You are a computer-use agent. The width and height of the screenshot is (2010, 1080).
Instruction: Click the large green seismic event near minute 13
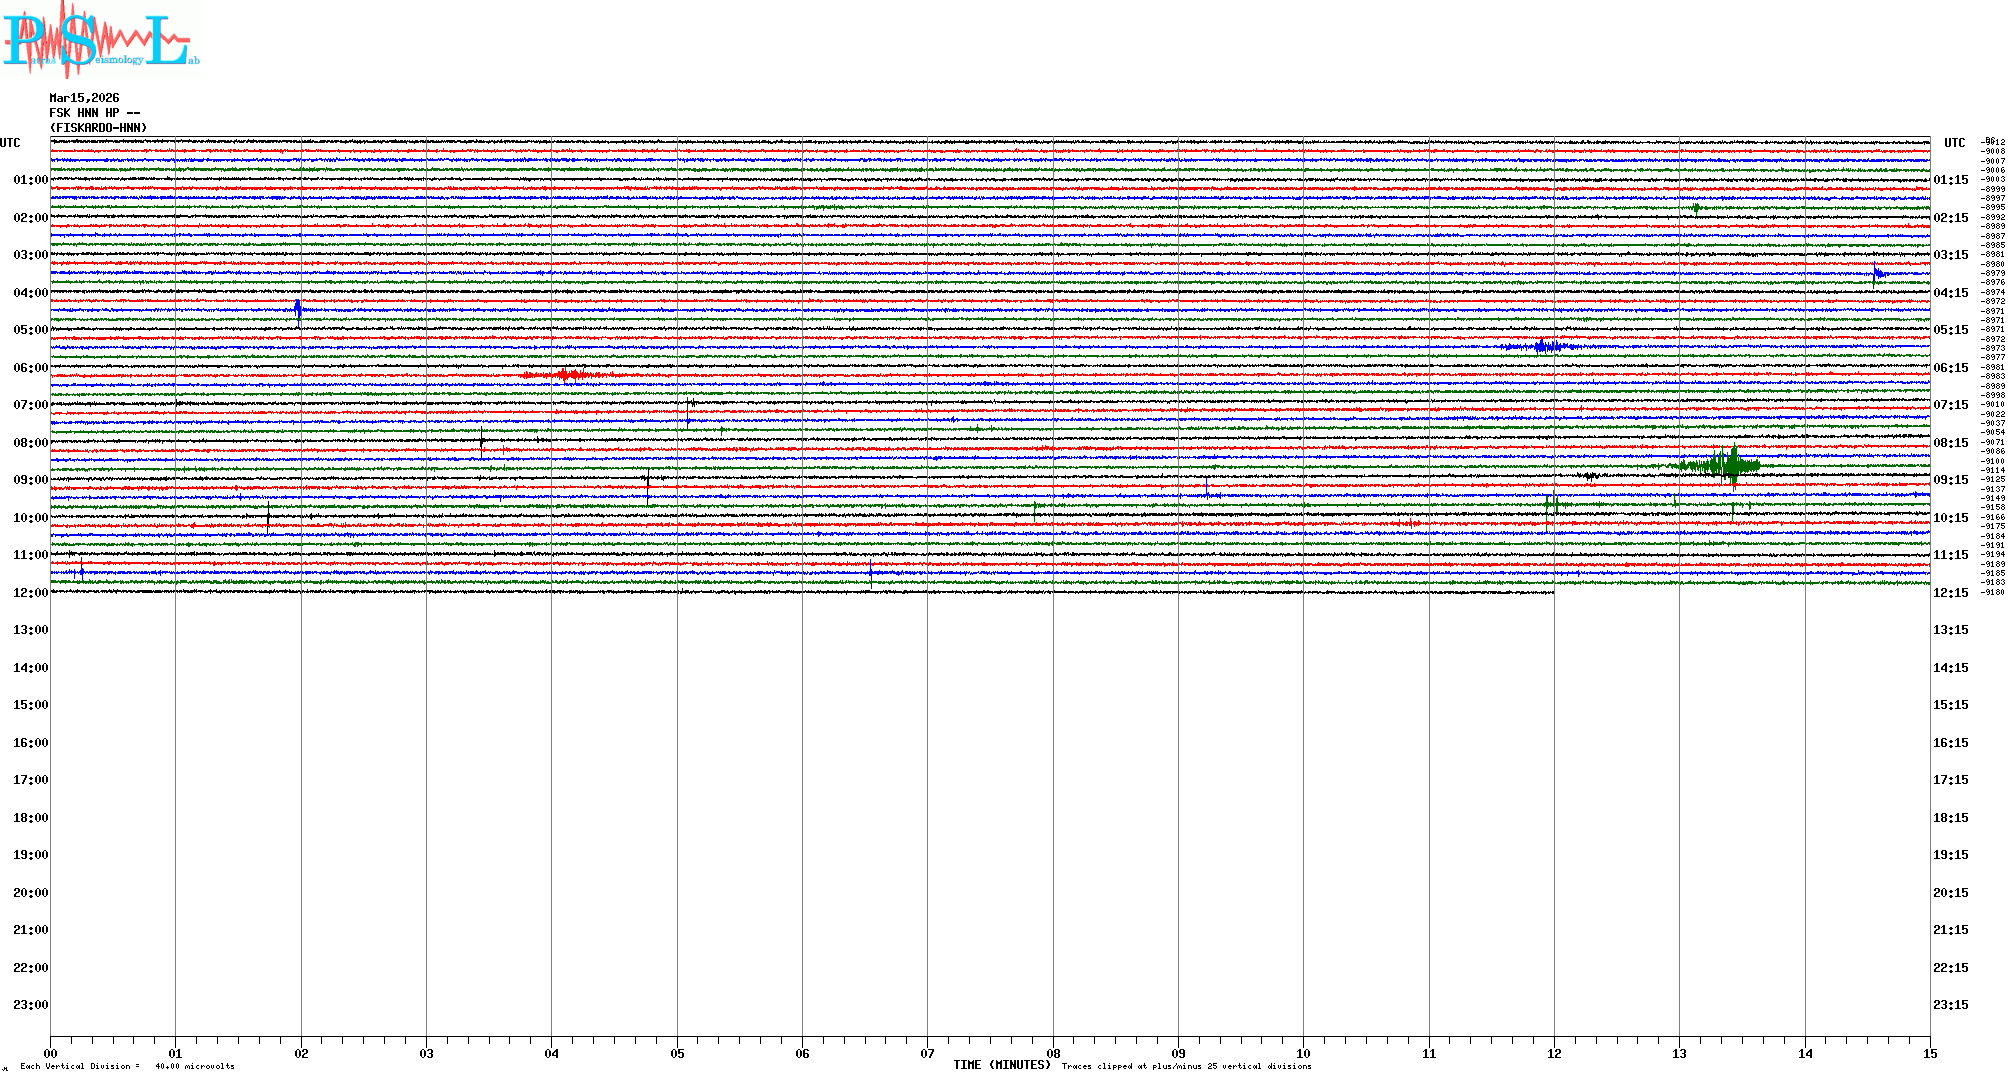pos(1730,465)
